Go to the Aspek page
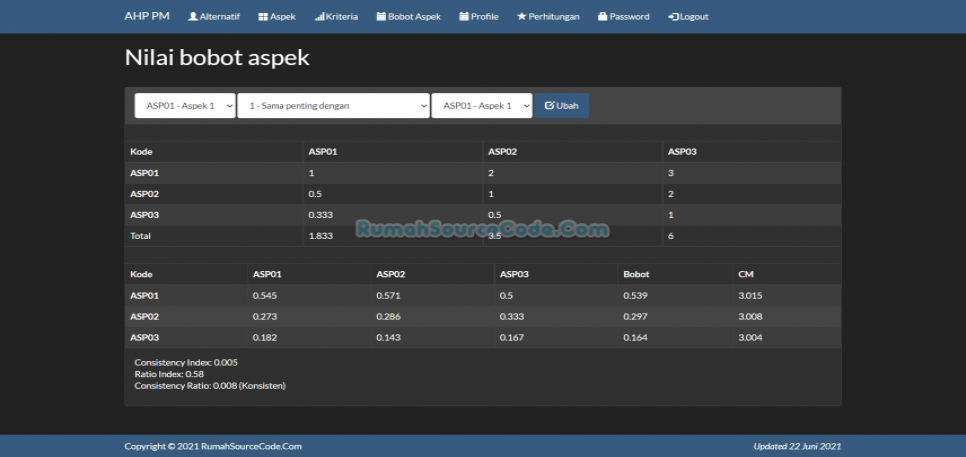This screenshot has height=457, width=966. 277,17
